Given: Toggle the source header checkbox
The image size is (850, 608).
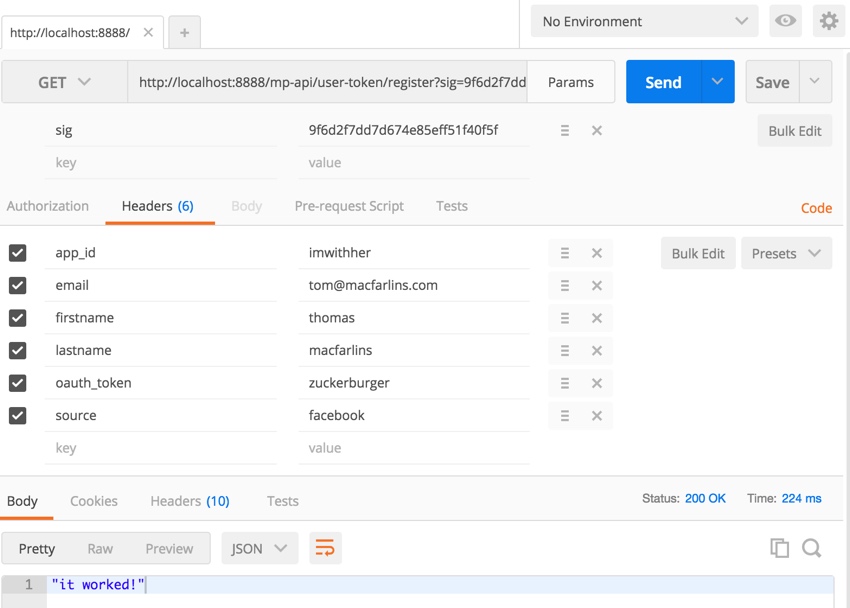Looking at the screenshot, I should point(17,415).
